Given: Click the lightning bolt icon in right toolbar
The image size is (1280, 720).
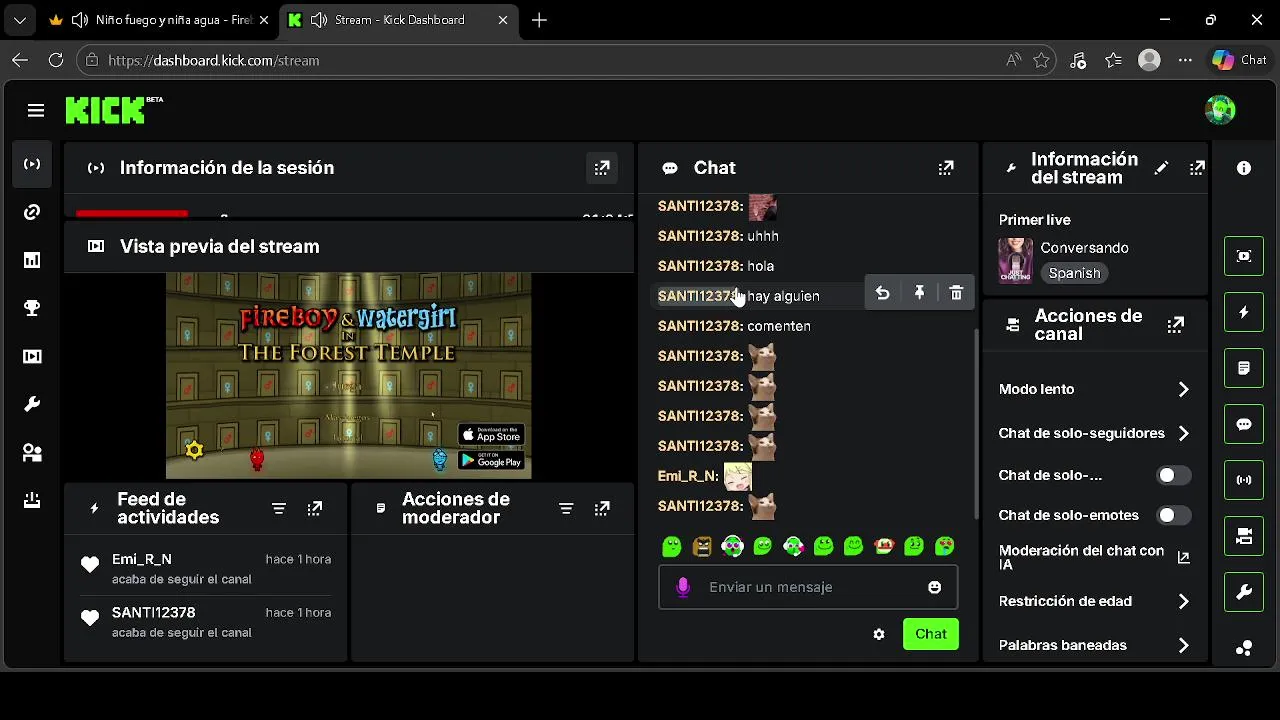Looking at the screenshot, I should coord(1244,312).
